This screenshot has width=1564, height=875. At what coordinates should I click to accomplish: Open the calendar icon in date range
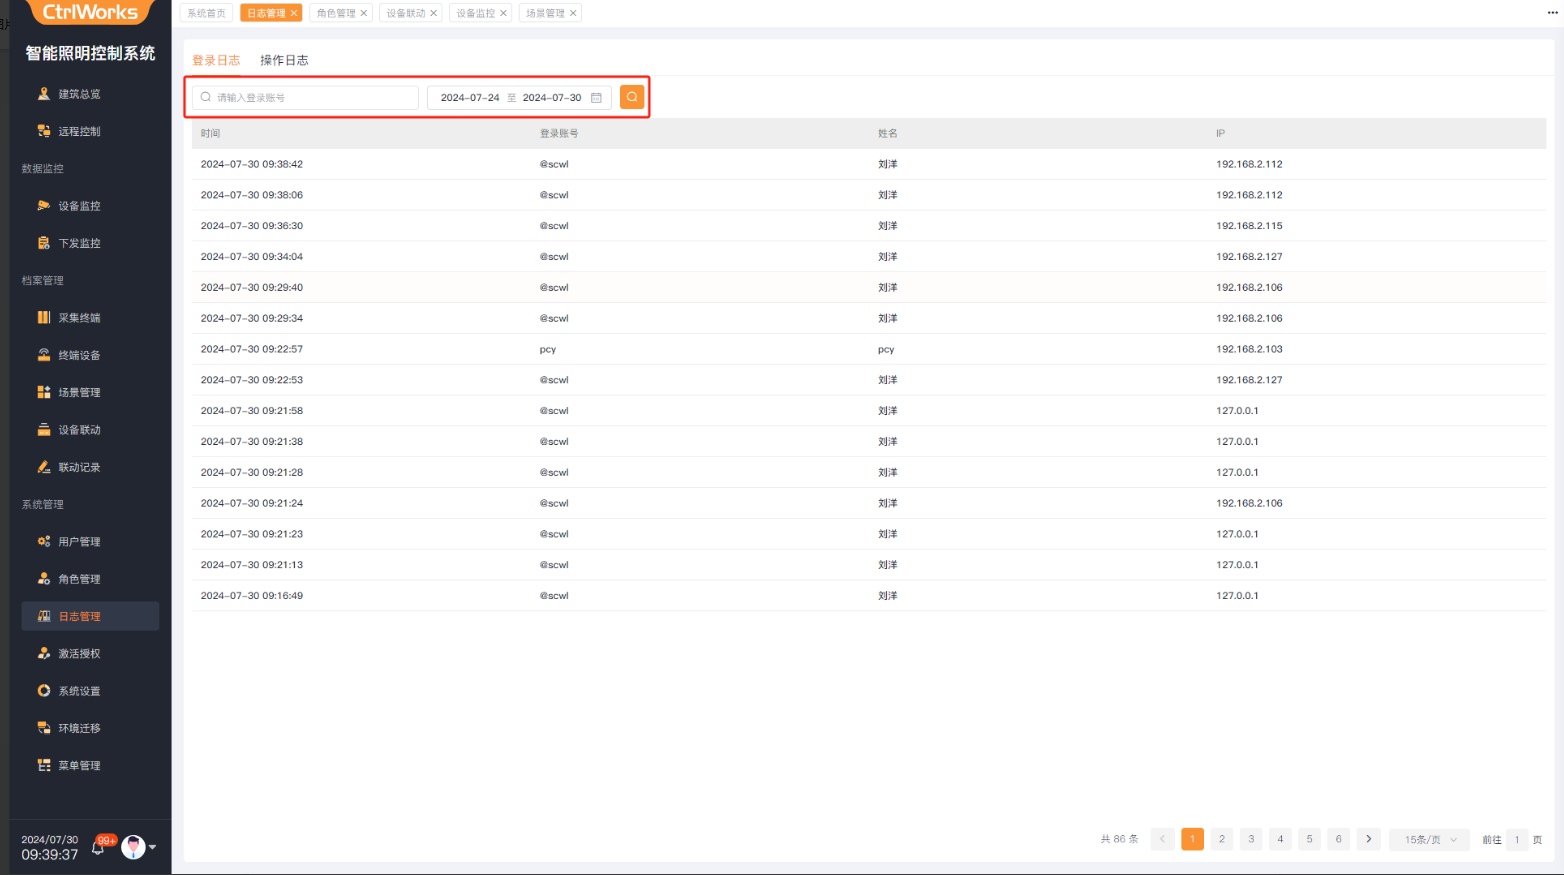(x=596, y=98)
